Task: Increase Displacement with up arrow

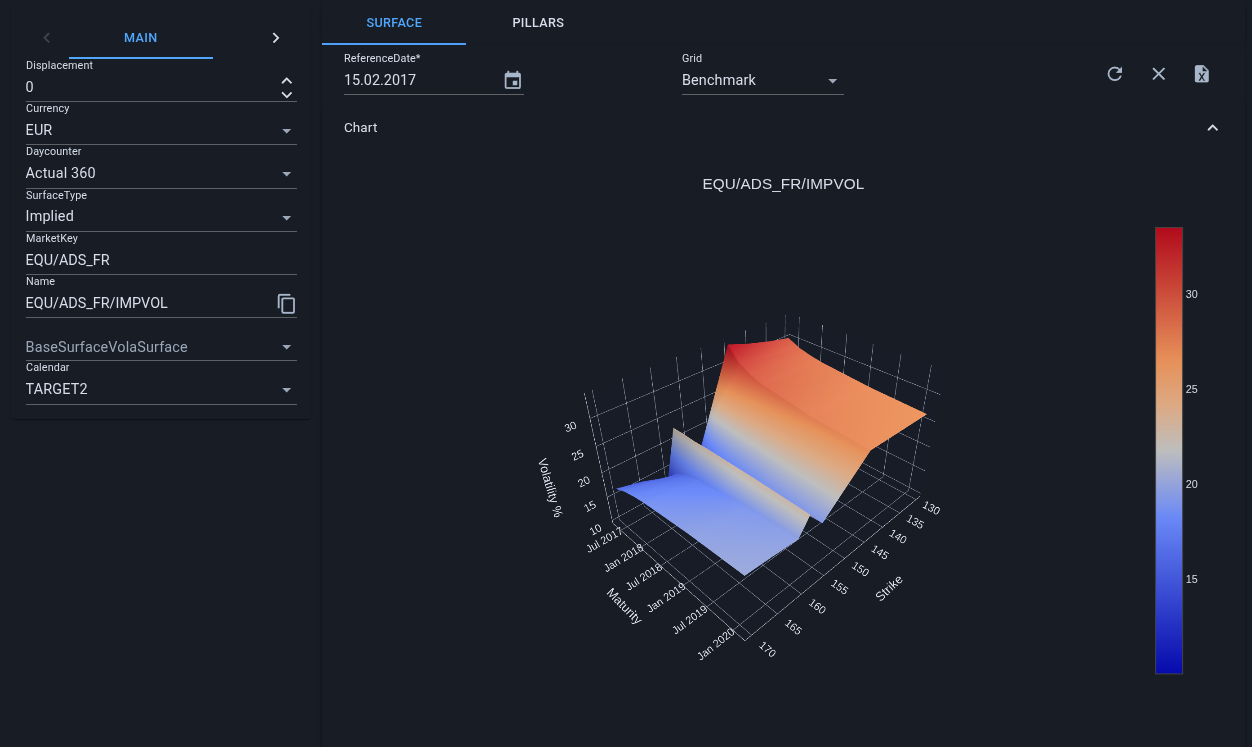Action: click(x=287, y=81)
